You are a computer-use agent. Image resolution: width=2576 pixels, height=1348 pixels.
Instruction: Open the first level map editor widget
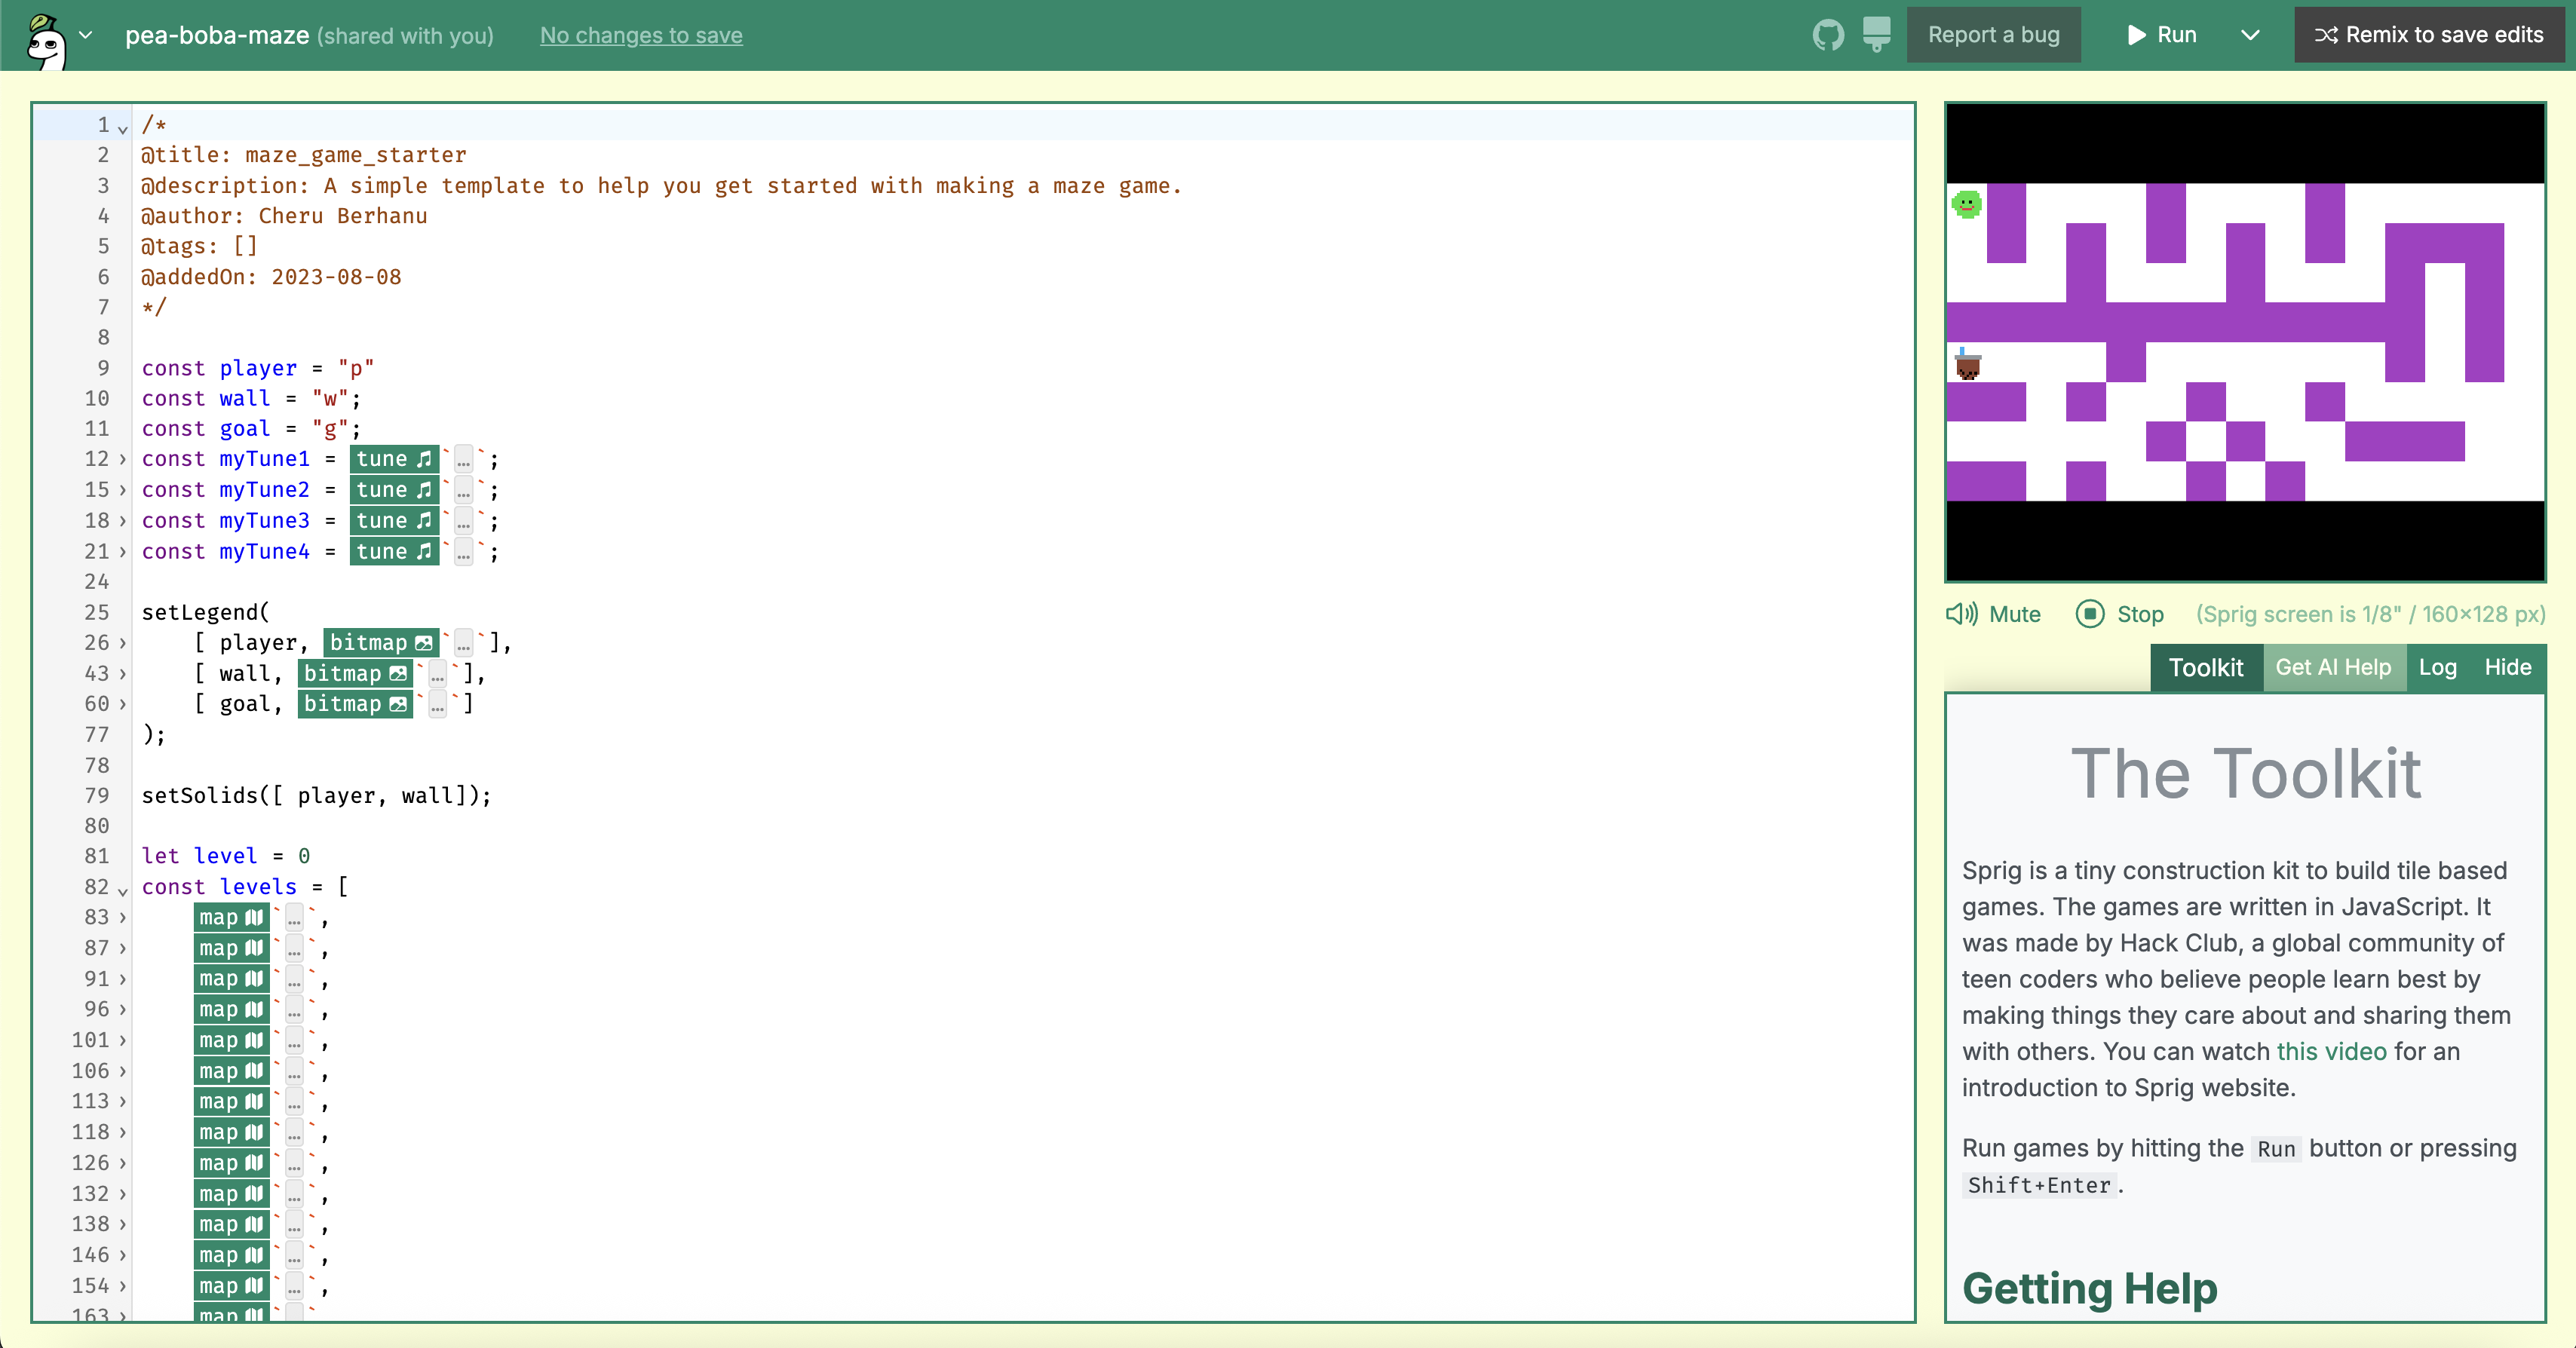231,917
